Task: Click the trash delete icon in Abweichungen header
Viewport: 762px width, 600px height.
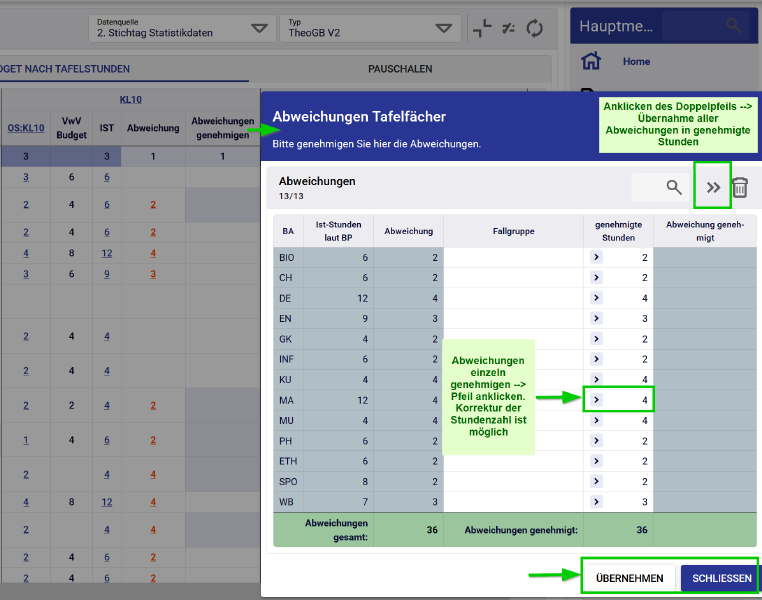Action: pyautogui.click(x=740, y=188)
